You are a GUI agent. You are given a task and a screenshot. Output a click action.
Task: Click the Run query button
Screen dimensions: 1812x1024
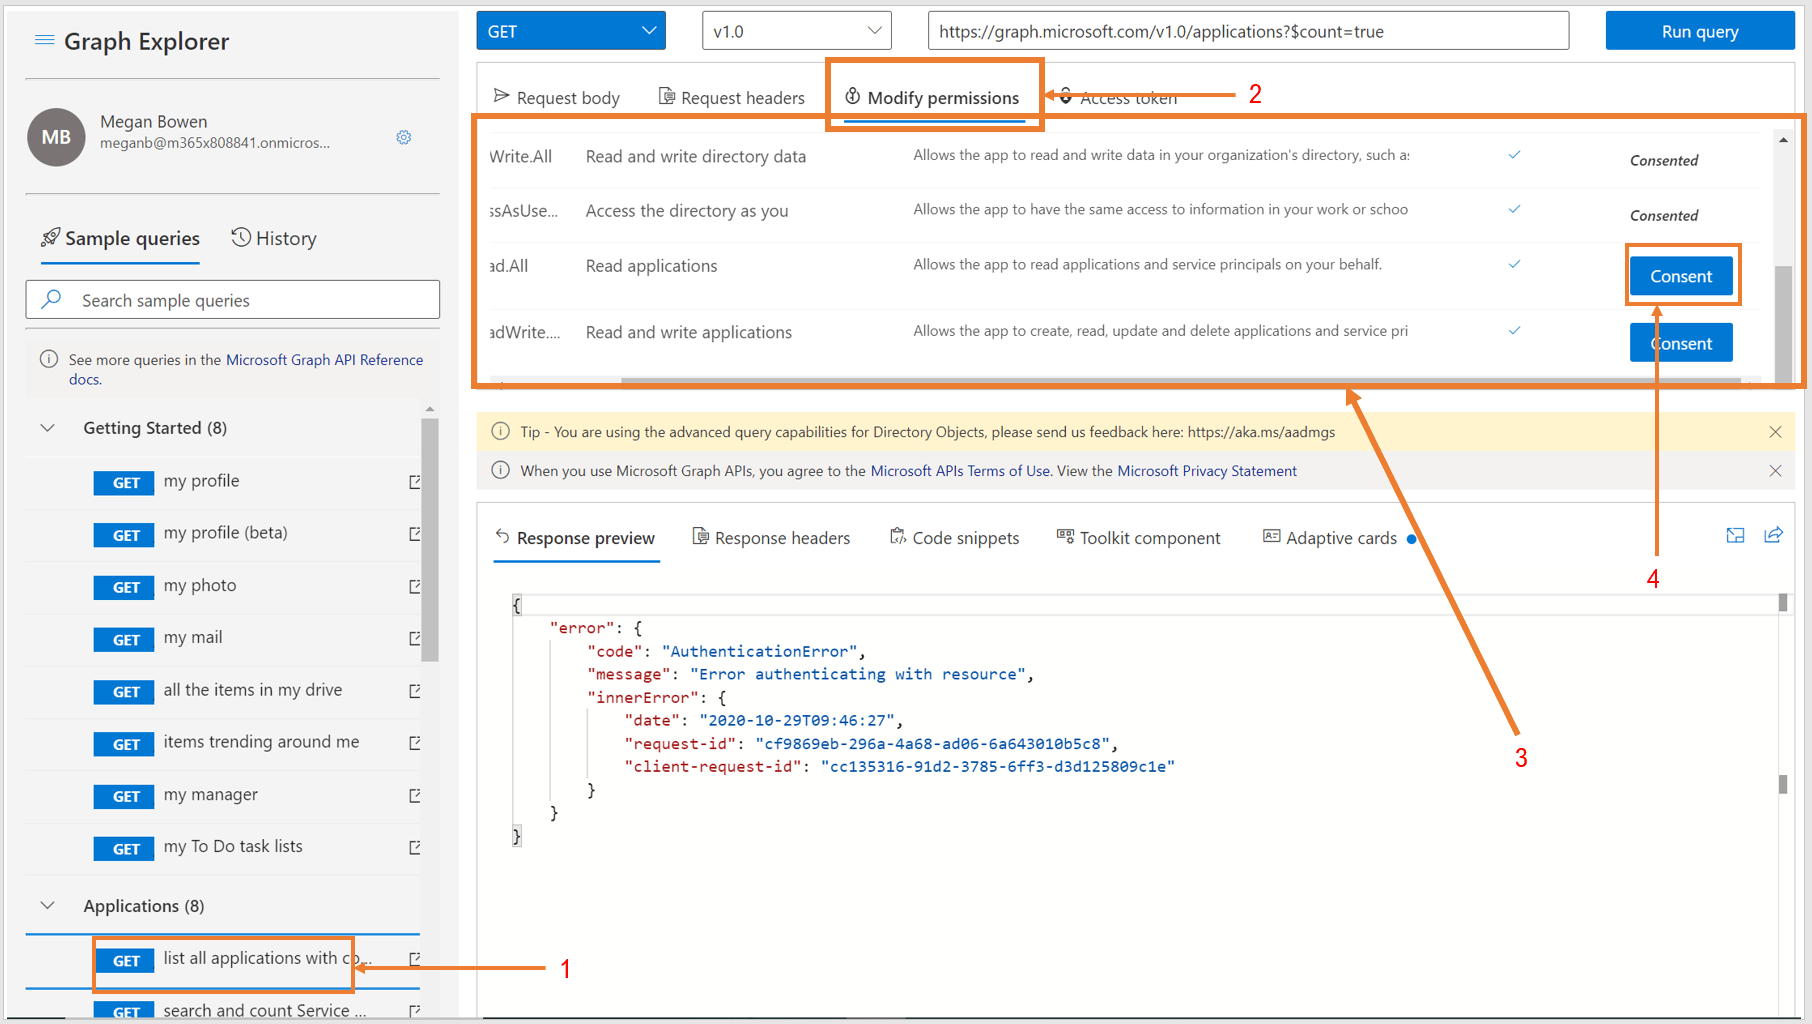click(x=1700, y=31)
